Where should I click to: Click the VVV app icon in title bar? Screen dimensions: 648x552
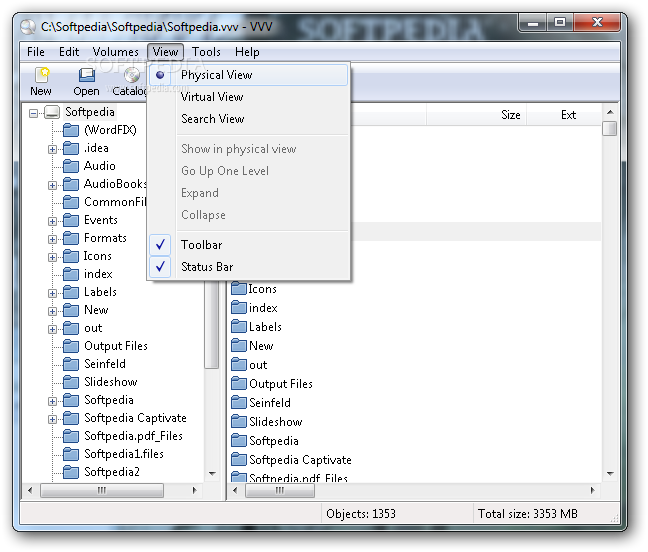click(29, 27)
